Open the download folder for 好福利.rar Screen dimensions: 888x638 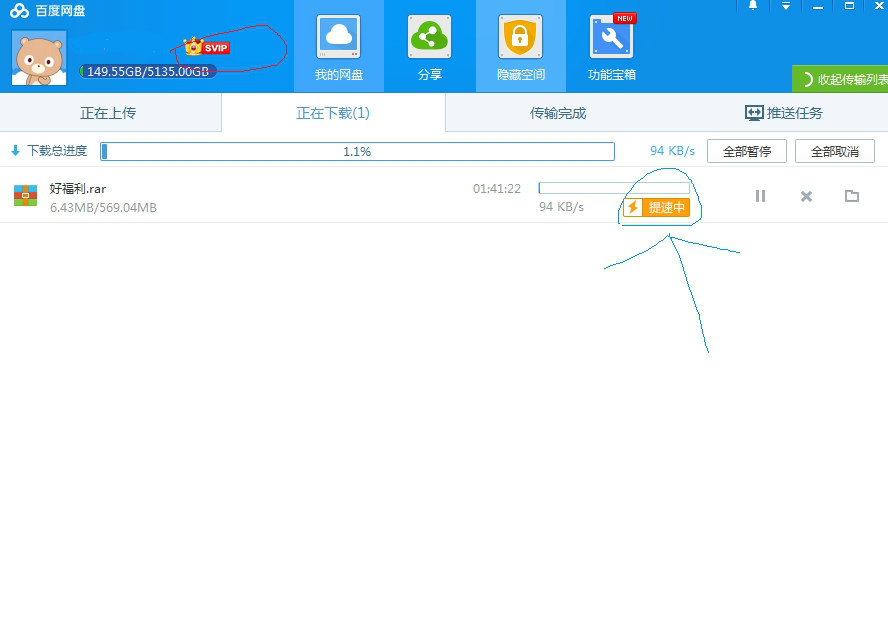pyautogui.click(x=851, y=196)
